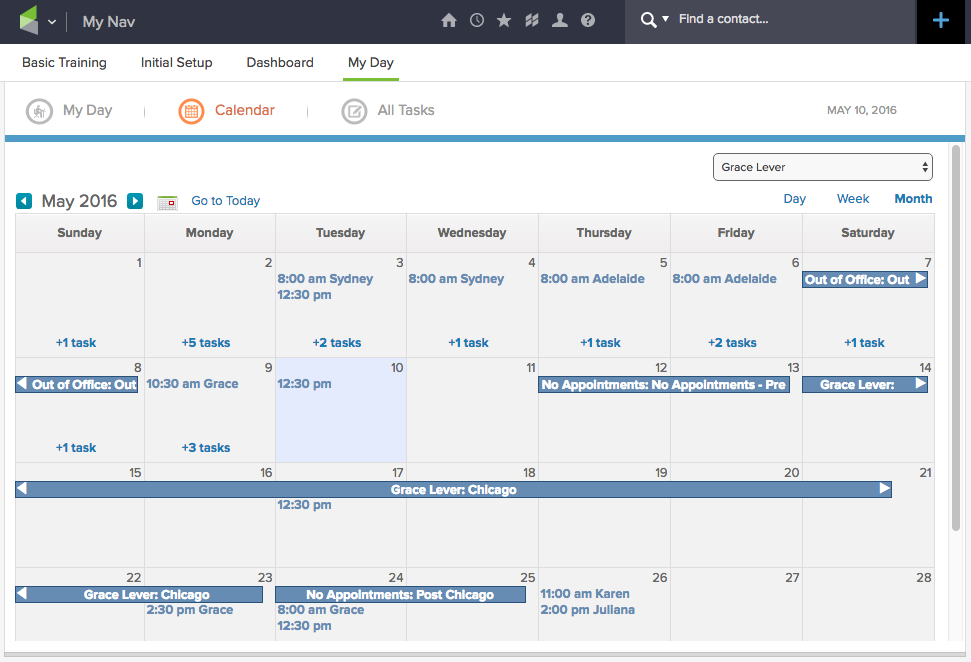Open recent items clock icon
The image size is (971, 662).
coord(477,20)
